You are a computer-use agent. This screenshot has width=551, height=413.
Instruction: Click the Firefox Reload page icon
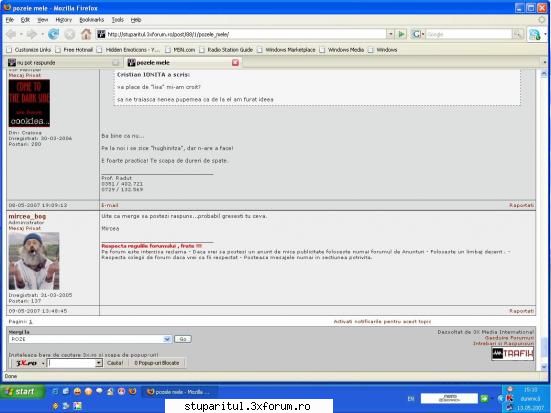(x=53, y=34)
